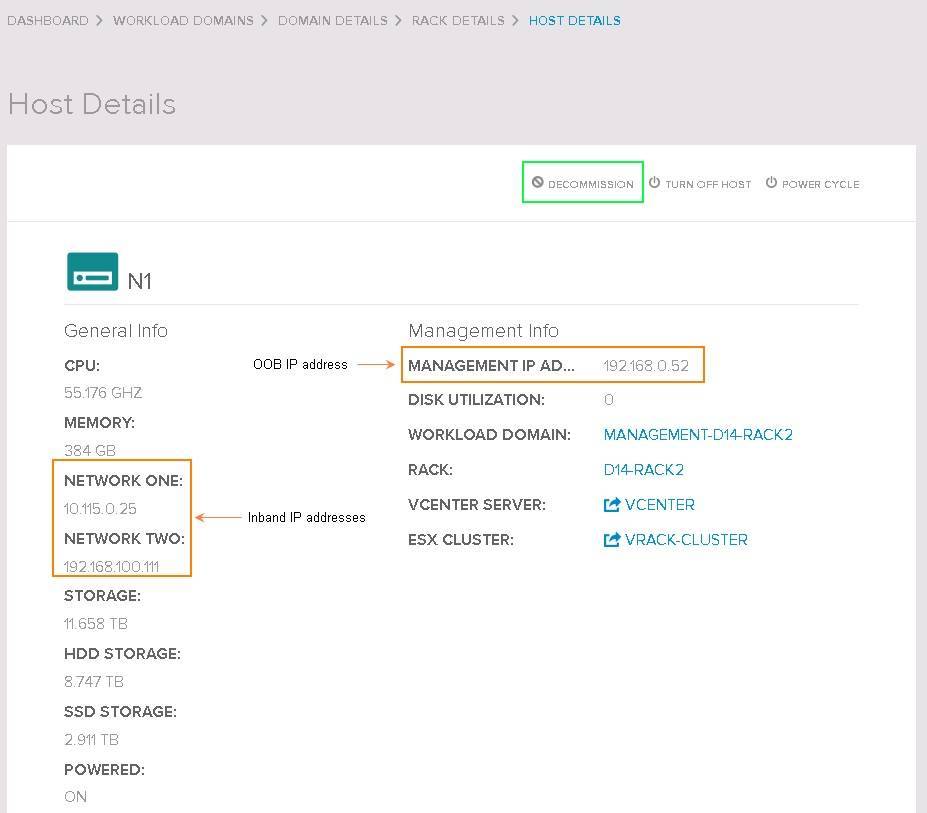Open MANAGEMENT-D14-RACK2 workload domain link
This screenshot has height=813, width=927.
coord(698,435)
